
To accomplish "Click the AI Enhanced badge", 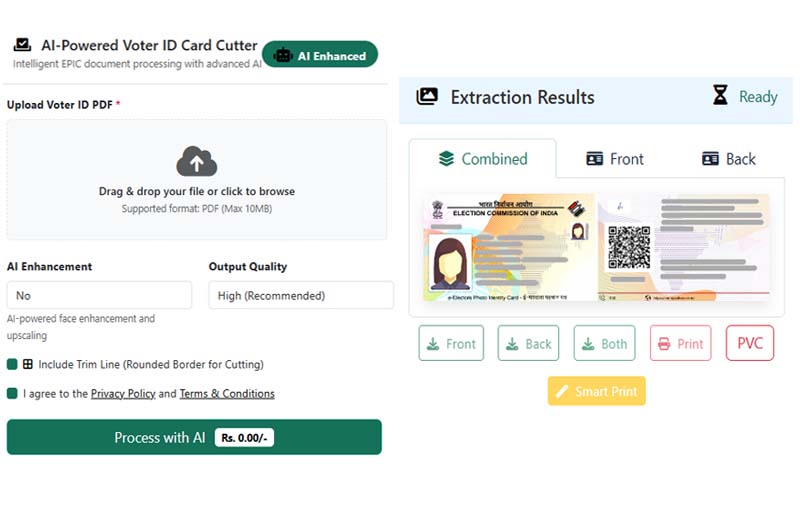I will pos(320,55).
